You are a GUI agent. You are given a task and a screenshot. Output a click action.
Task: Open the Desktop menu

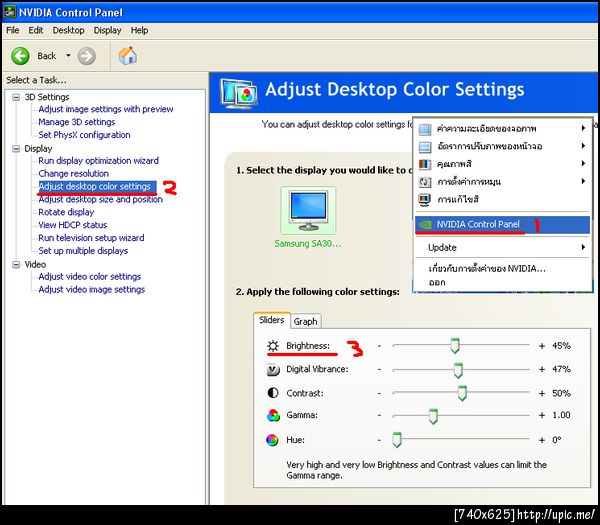click(x=68, y=30)
